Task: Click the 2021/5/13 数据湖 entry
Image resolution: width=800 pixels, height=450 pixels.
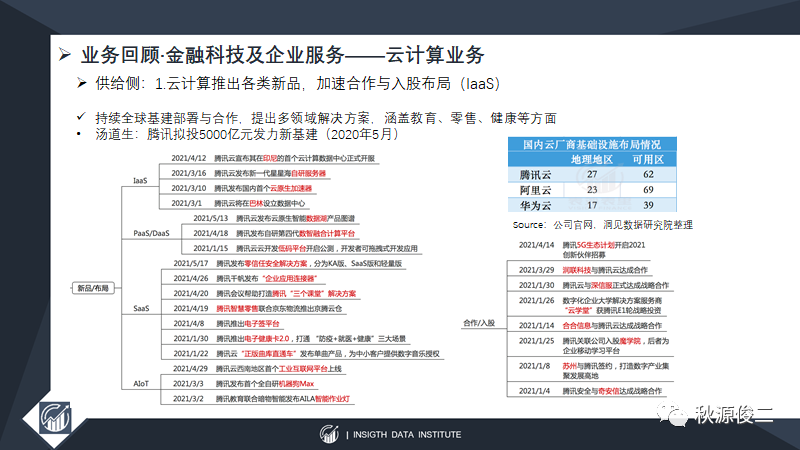Action: (x=273, y=218)
